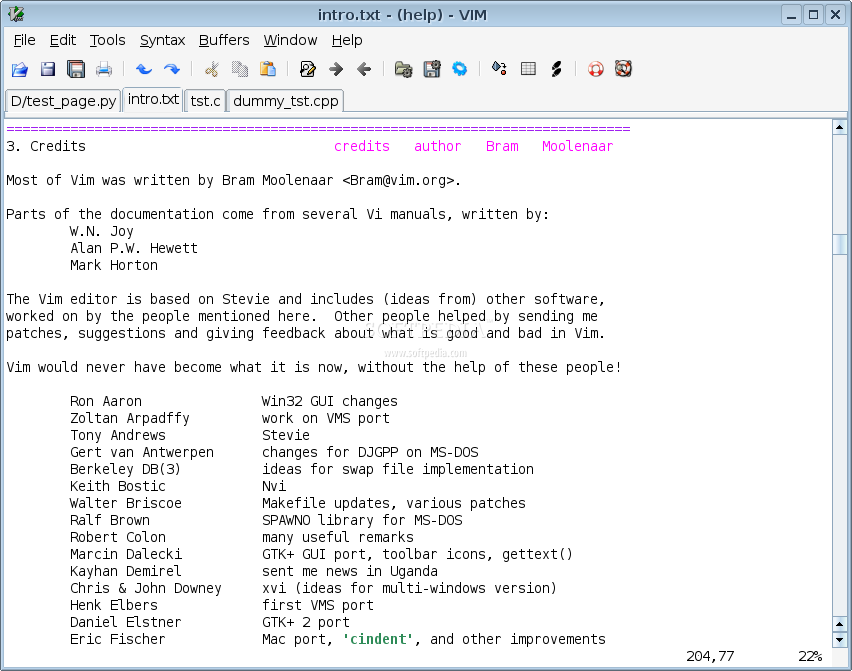
Task: Open the Help menu
Action: pos(347,40)
